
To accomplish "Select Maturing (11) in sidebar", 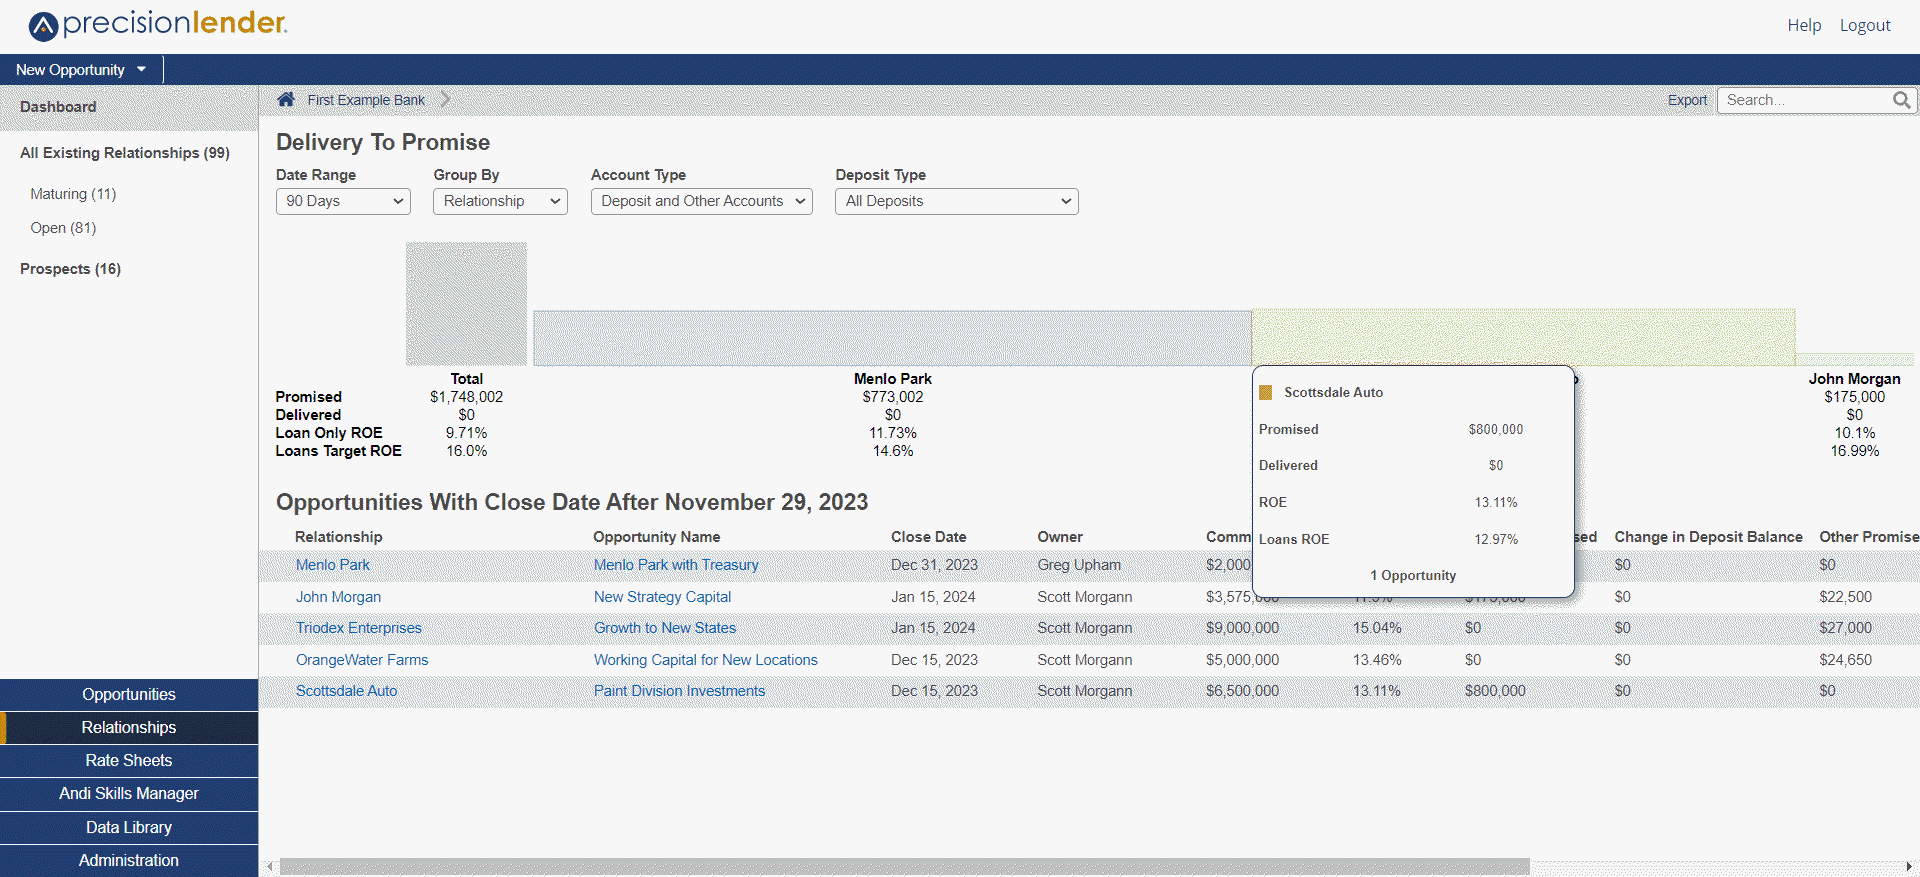I will coord(73,194).
